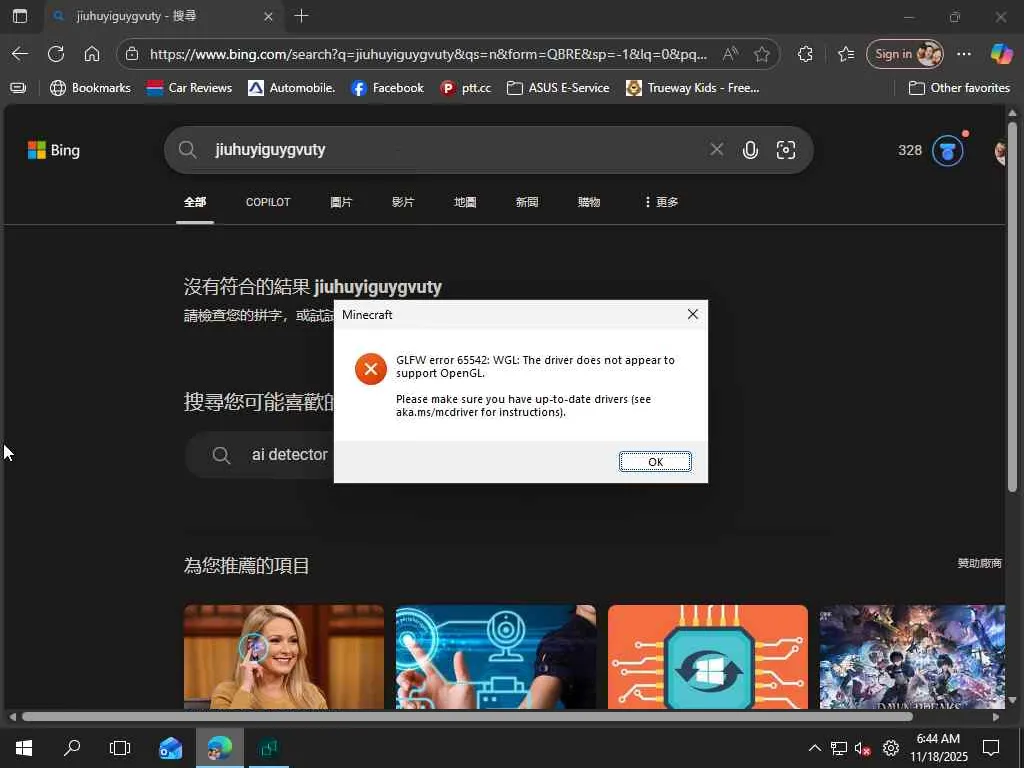Click the site info lock icon
The image size is (1024, 768).
pyautogui.click(x=132, y=54)
